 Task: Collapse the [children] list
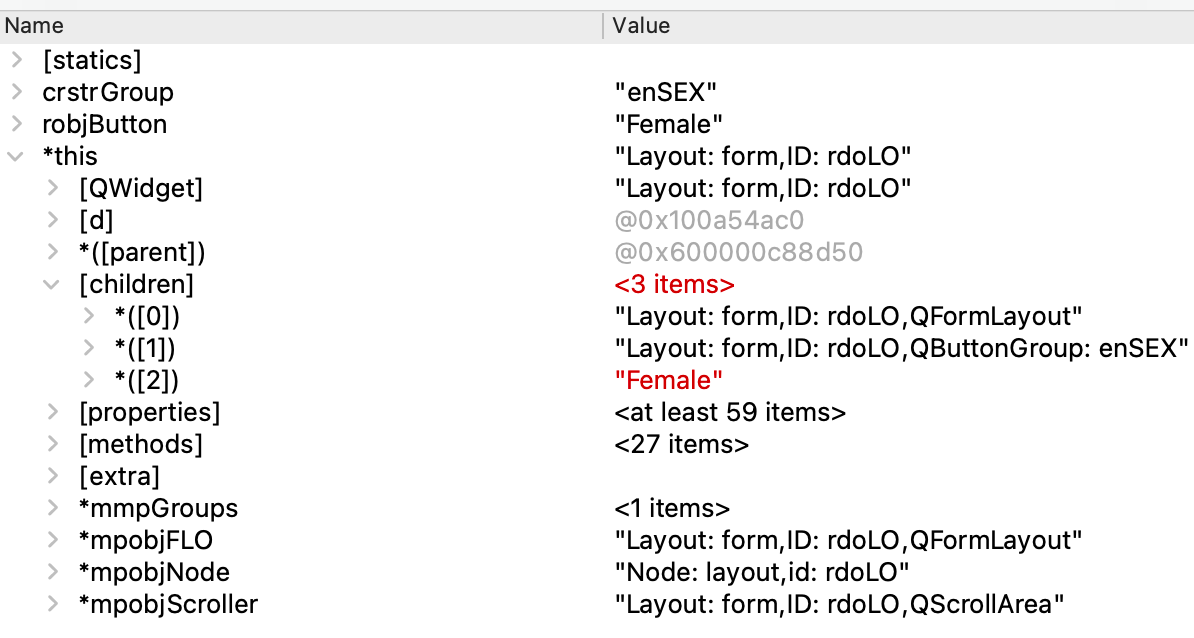tap(53, 284)
